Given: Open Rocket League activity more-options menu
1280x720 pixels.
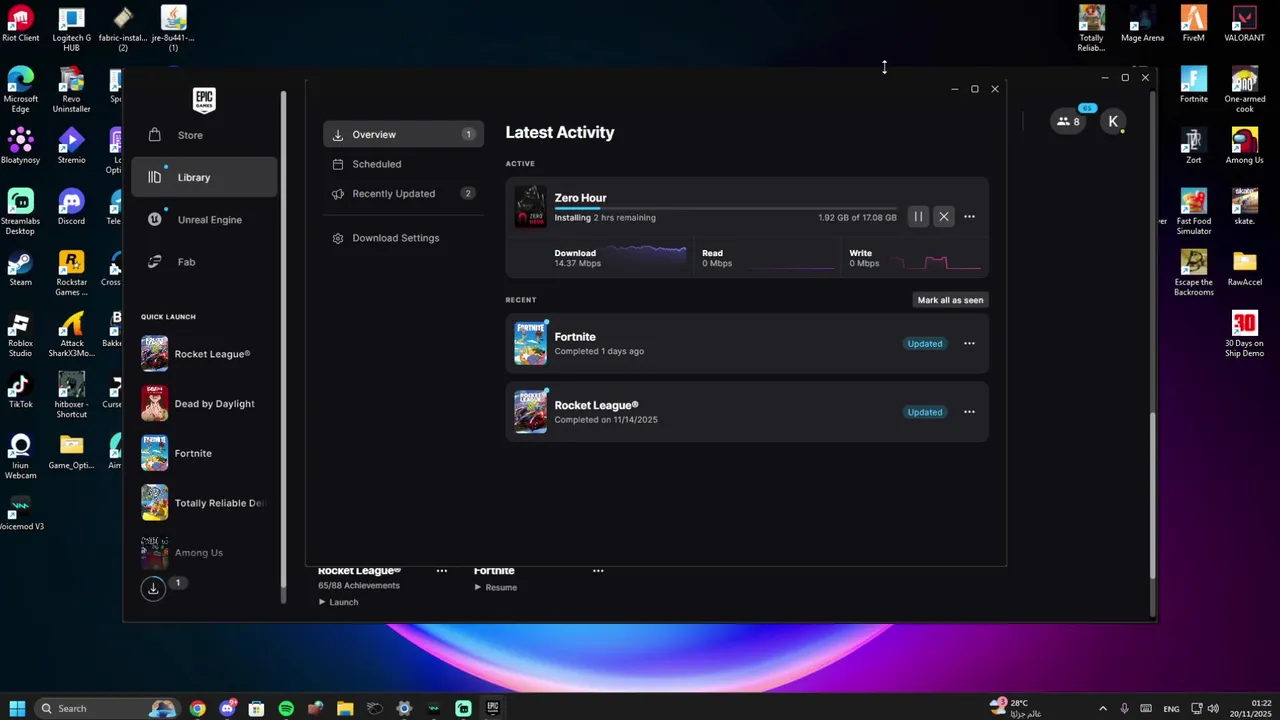Looking at the screenshot, I should [969, 412].
